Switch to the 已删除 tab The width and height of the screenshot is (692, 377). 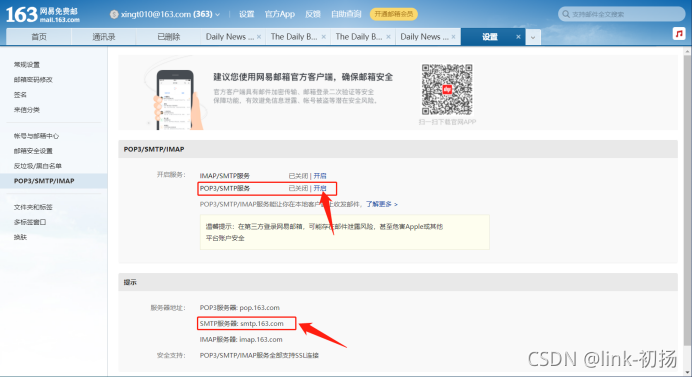click(169, 37)
